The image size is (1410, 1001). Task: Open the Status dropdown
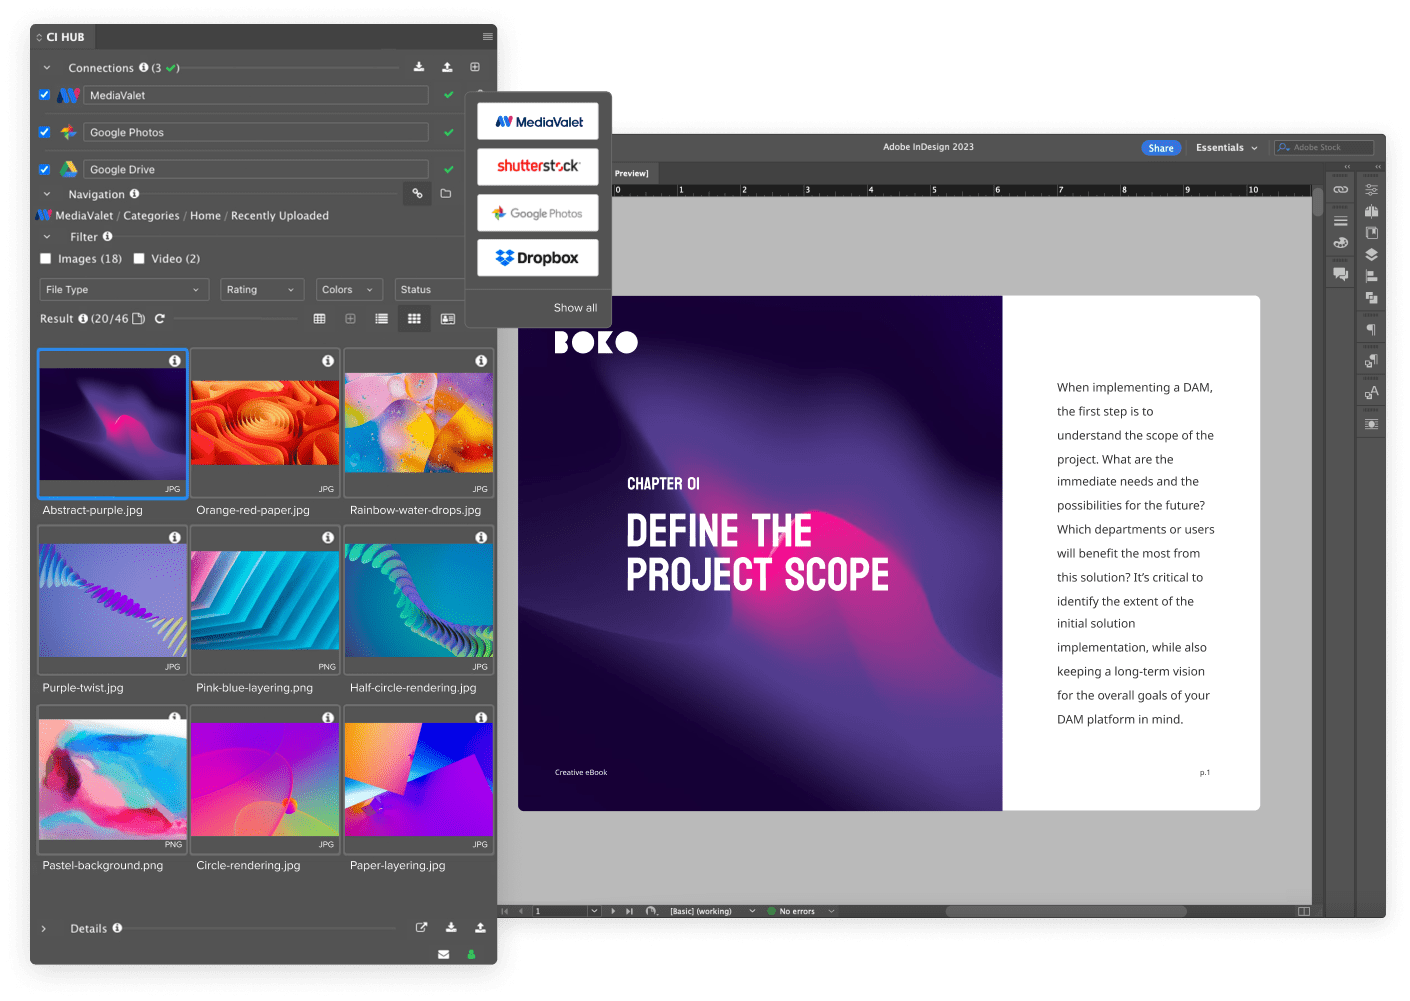[x=430, y=289]
